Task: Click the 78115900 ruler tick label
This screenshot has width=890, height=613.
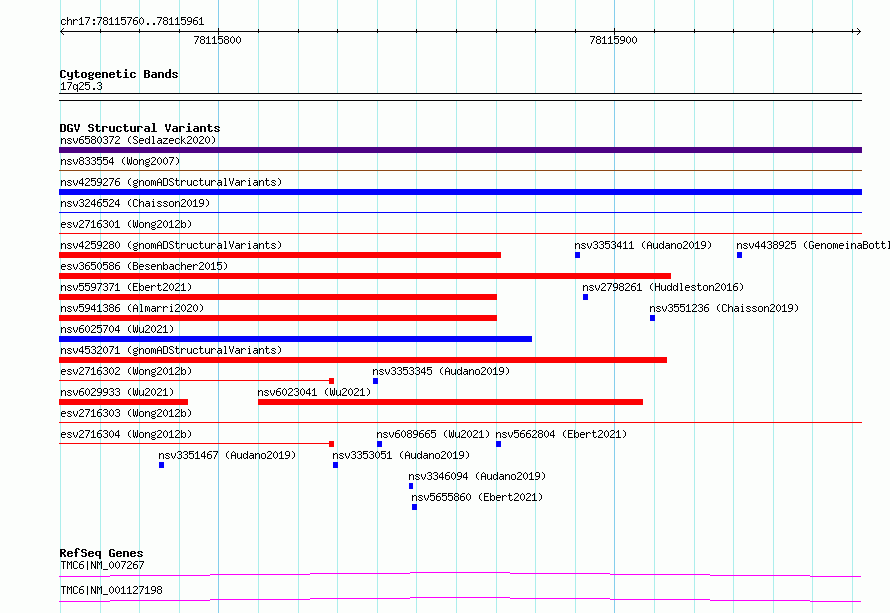Action: tap(614, 40)
